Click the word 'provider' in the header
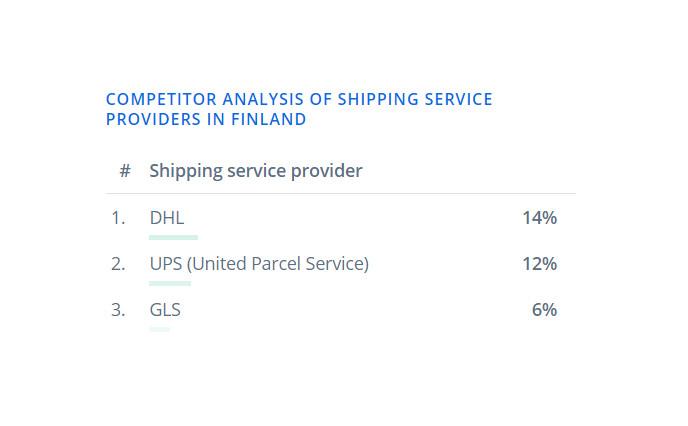The height and width of the screenshot is (426, 688). click(x=326, y=171)
